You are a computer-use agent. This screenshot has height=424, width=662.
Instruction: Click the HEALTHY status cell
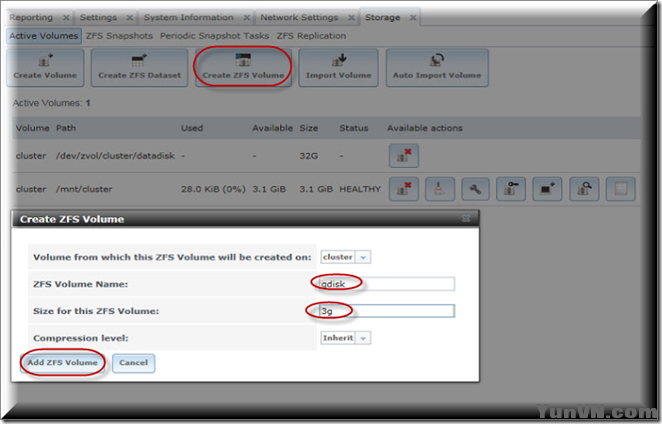[x=360, y=189]
